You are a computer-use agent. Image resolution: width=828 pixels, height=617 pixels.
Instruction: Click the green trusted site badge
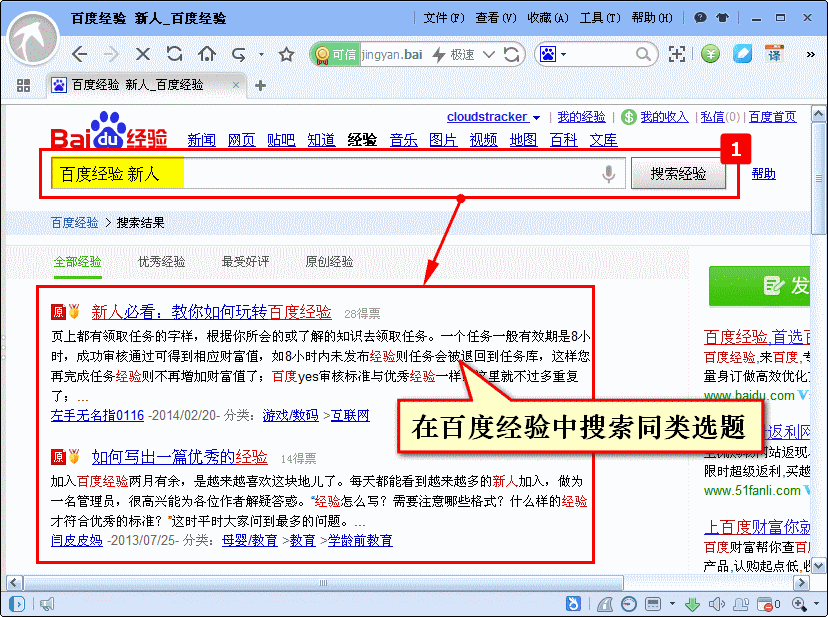click(336, 54)
